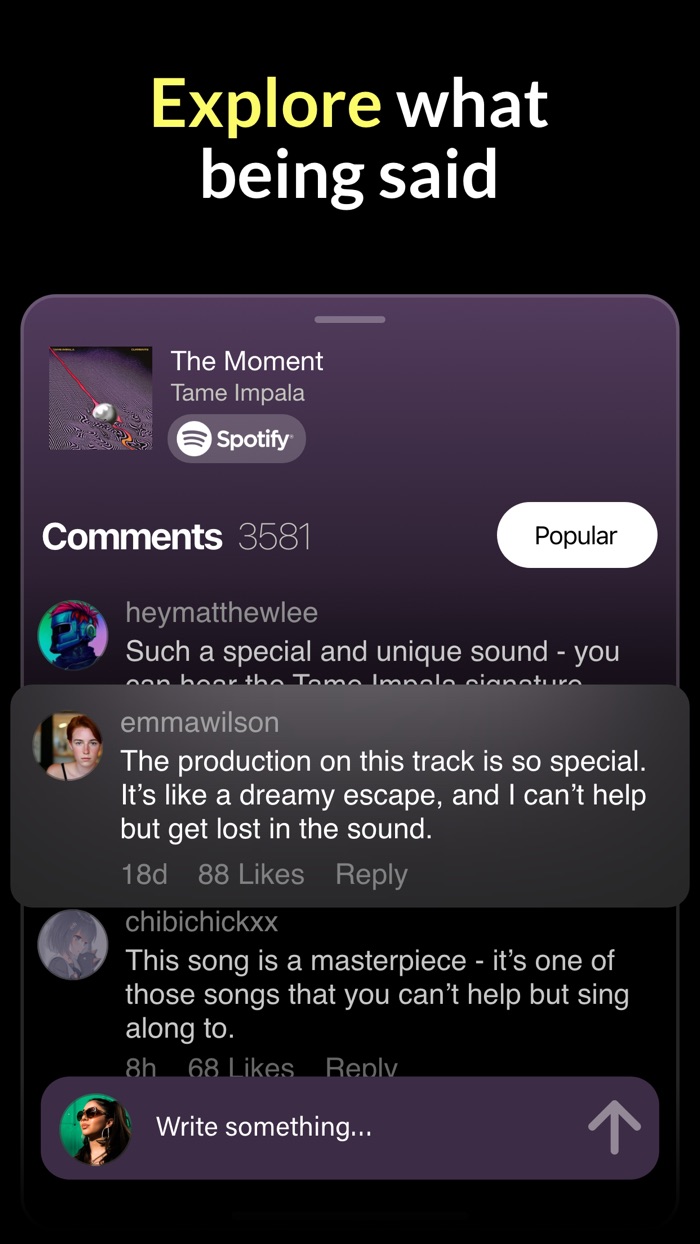Toggle the like on chibichickxx's comment
This screenshot has width=700, height=1244.
(241, 1069)
